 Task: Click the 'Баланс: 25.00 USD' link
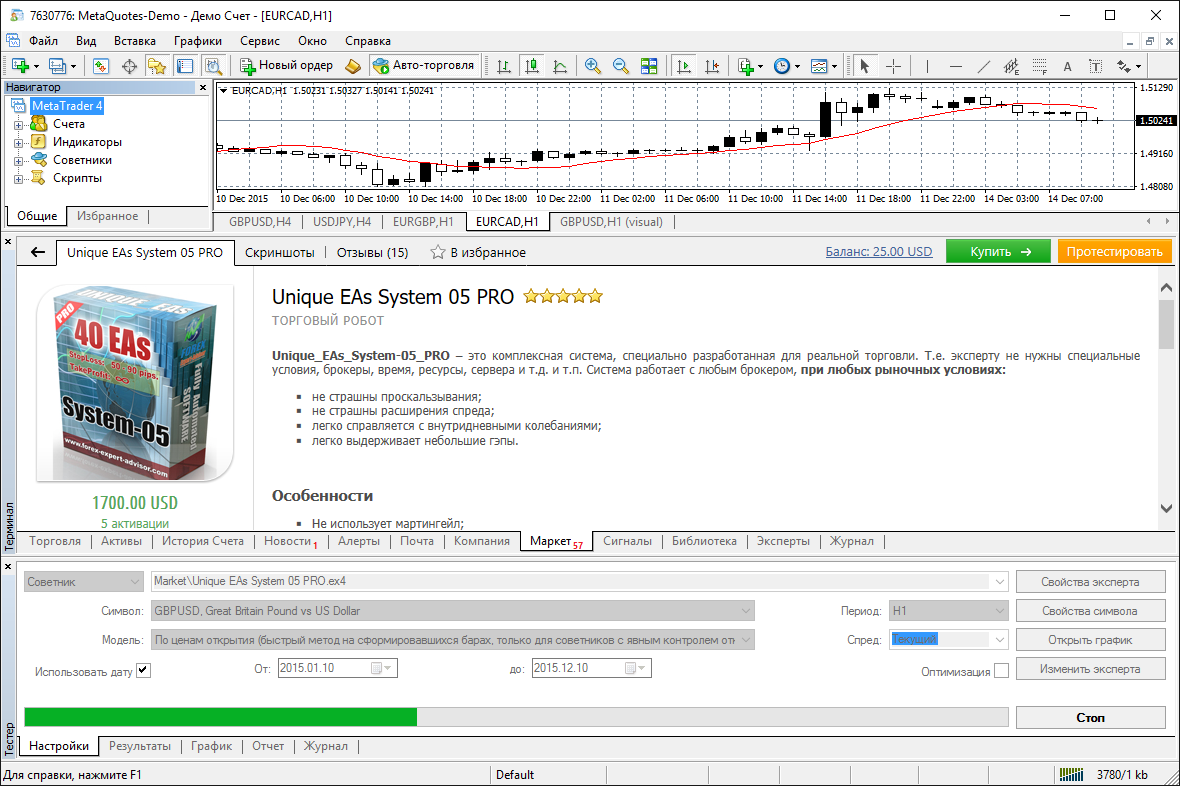click(x=878, y=252)
